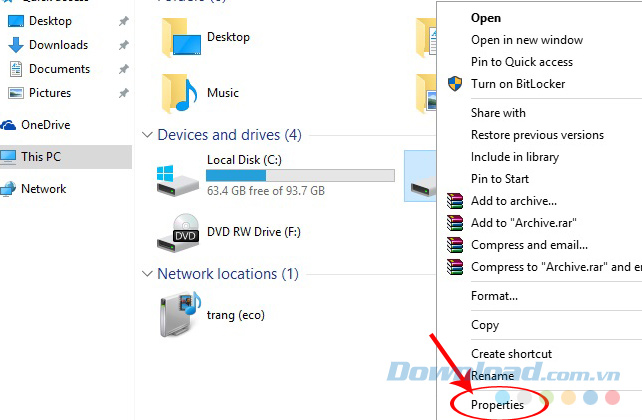Choose Turn on BitLocker

click(518, 84)
